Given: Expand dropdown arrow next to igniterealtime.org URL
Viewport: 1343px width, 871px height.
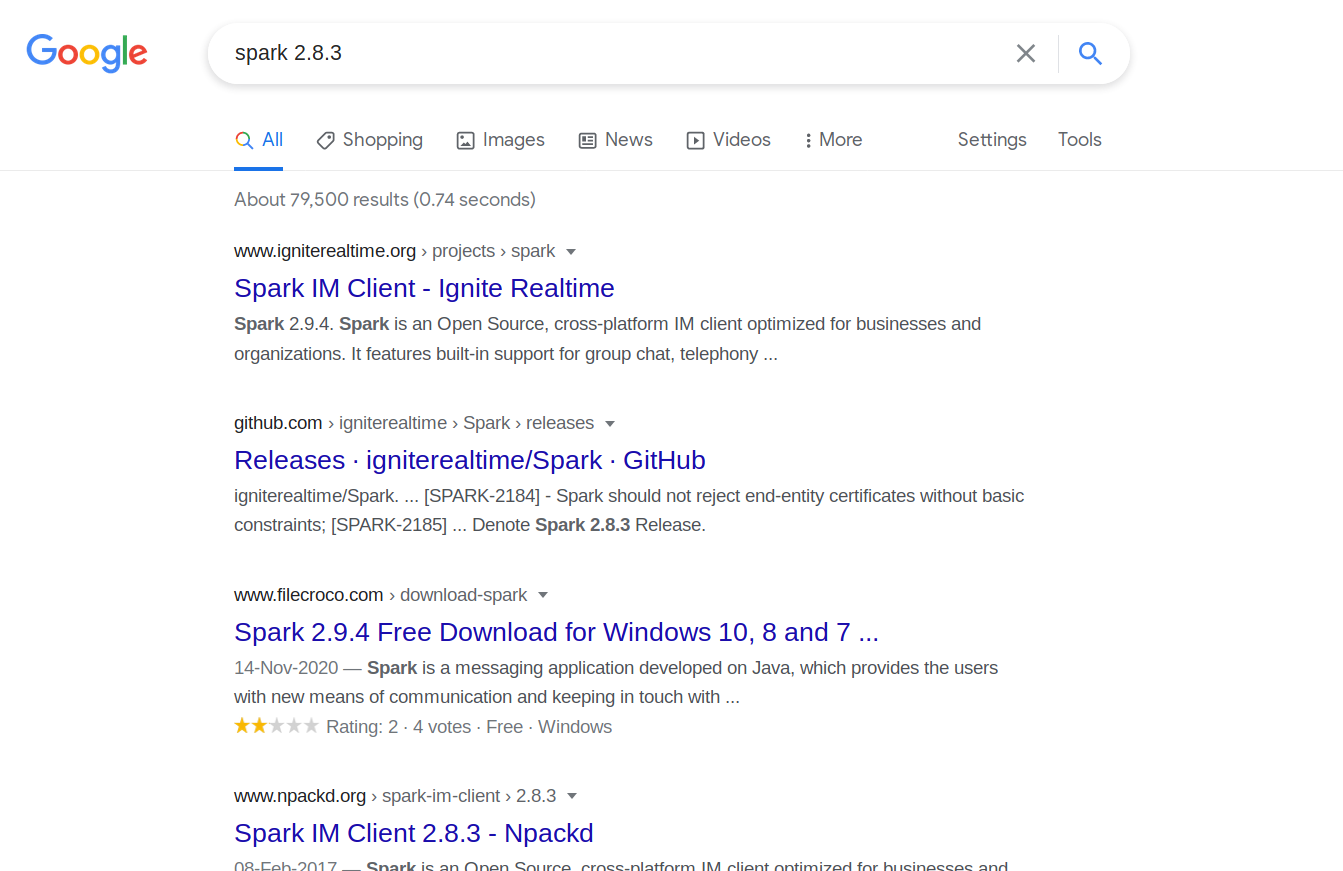Looking at the screenshot, I should click(x=571, y=252).
